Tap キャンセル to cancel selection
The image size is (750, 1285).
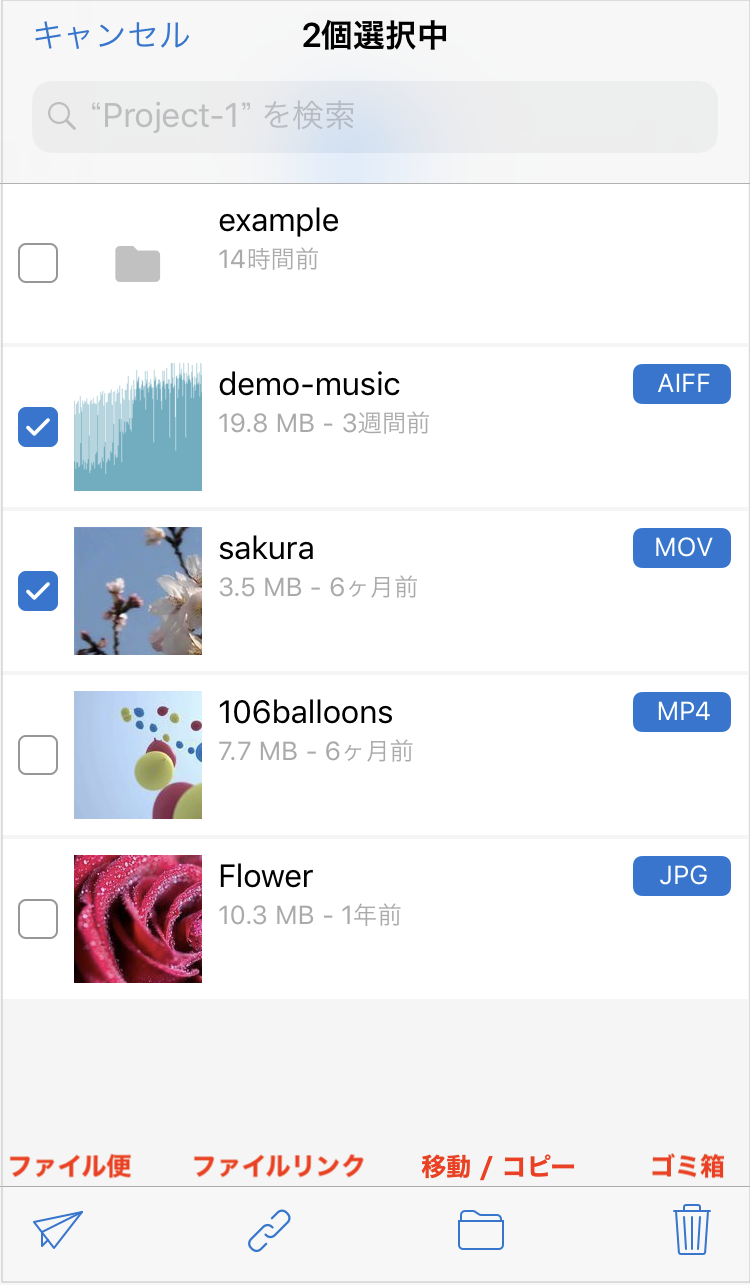pyautogui.click(x=111, y=36)
